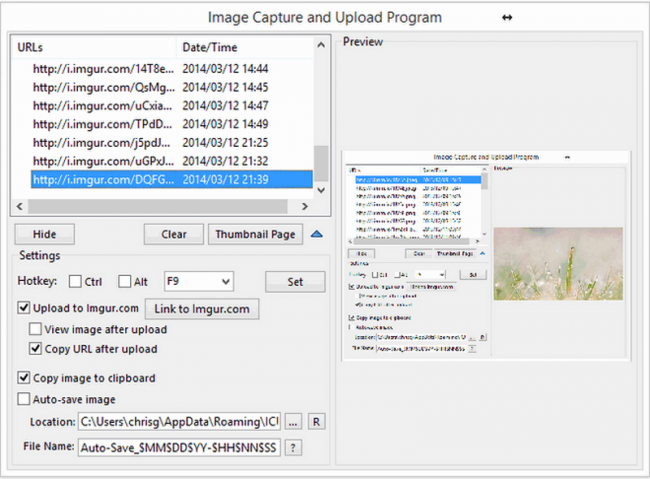
Task: Click the Set hotkey button
Action: tap(295, 282)
